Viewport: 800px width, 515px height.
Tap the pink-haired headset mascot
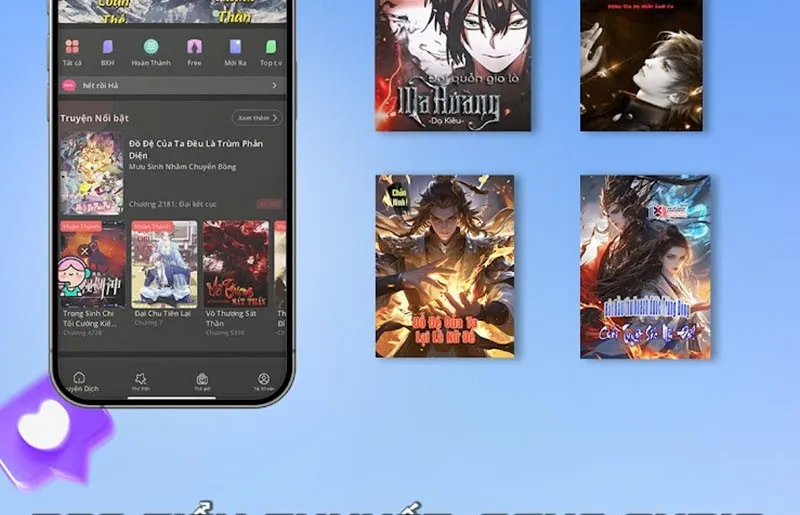point(74,276)
